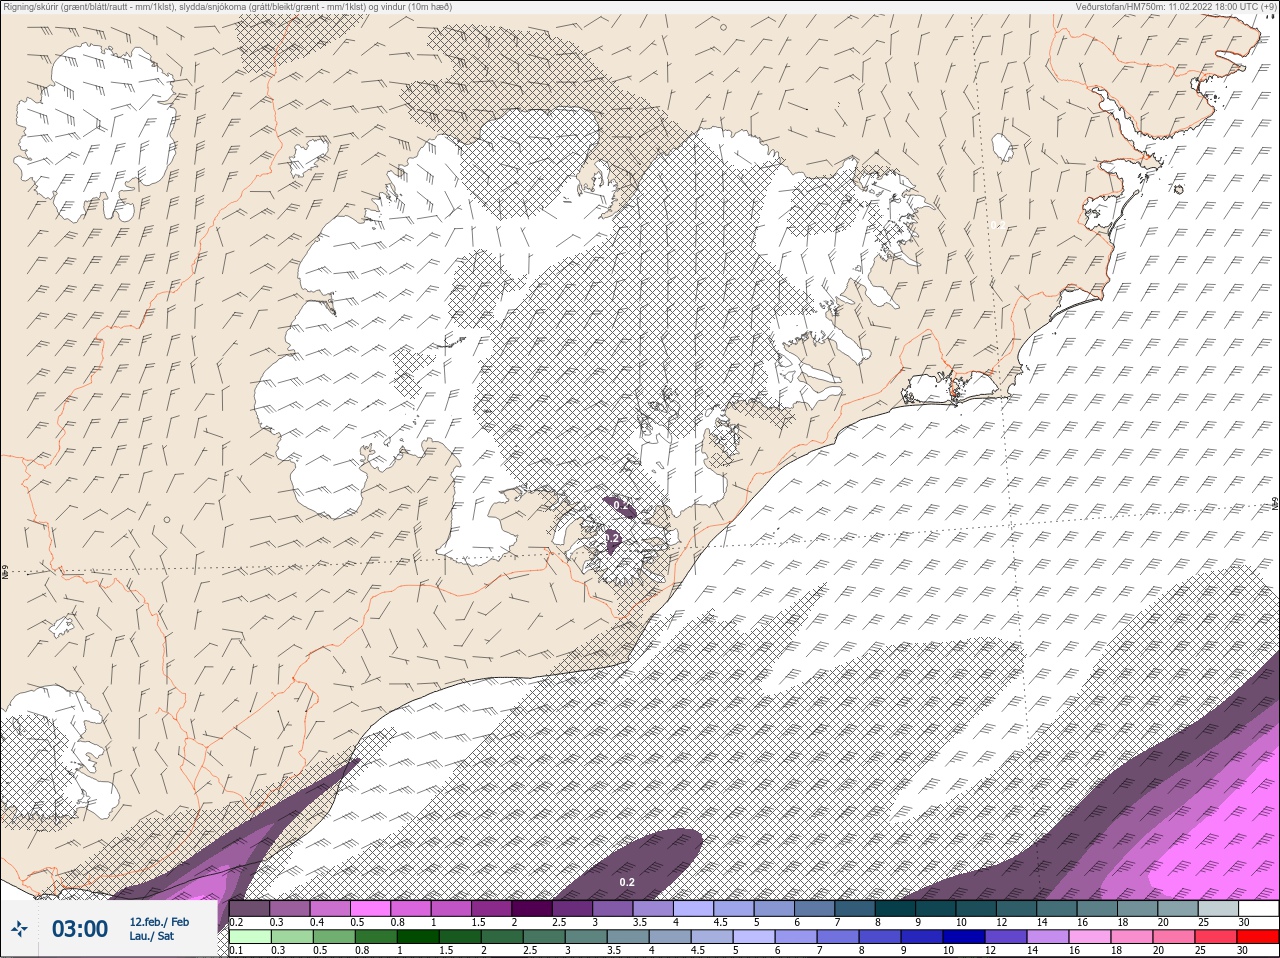Click the '4.5' value label on the lower scale

tap(698, 950)
